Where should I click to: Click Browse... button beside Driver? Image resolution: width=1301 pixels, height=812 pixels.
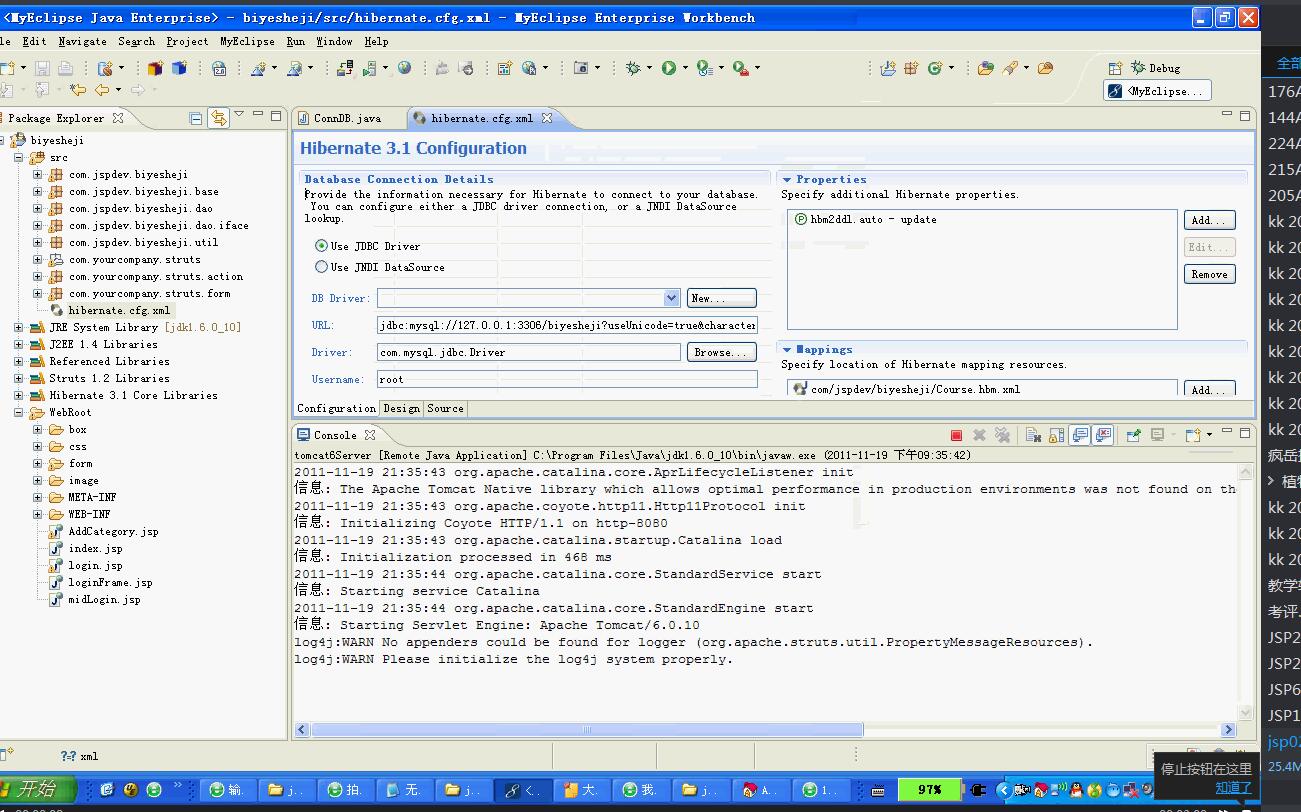(721, 352)
